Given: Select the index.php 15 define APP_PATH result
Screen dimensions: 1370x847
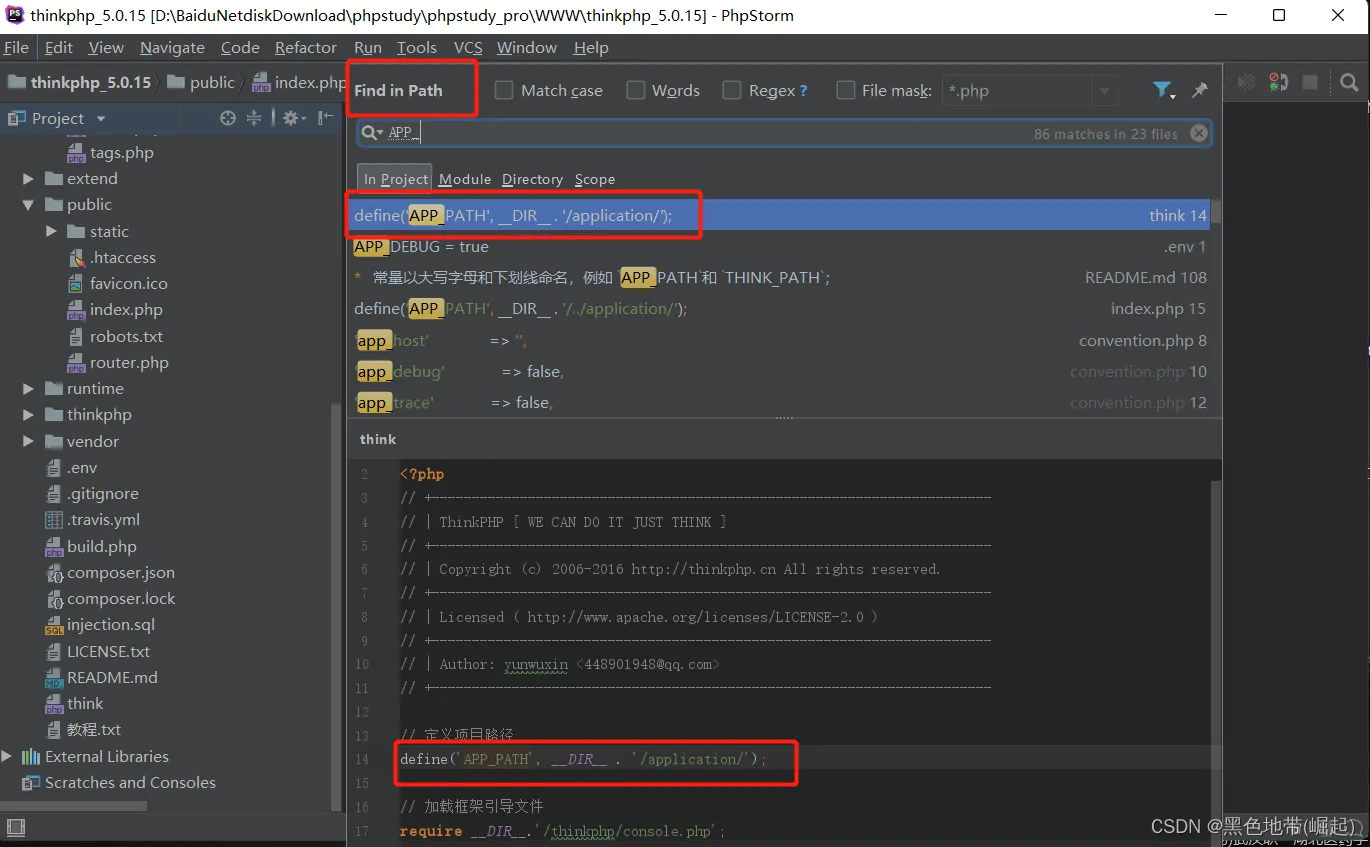Looking at the screenshot, I should coord(781,309).
